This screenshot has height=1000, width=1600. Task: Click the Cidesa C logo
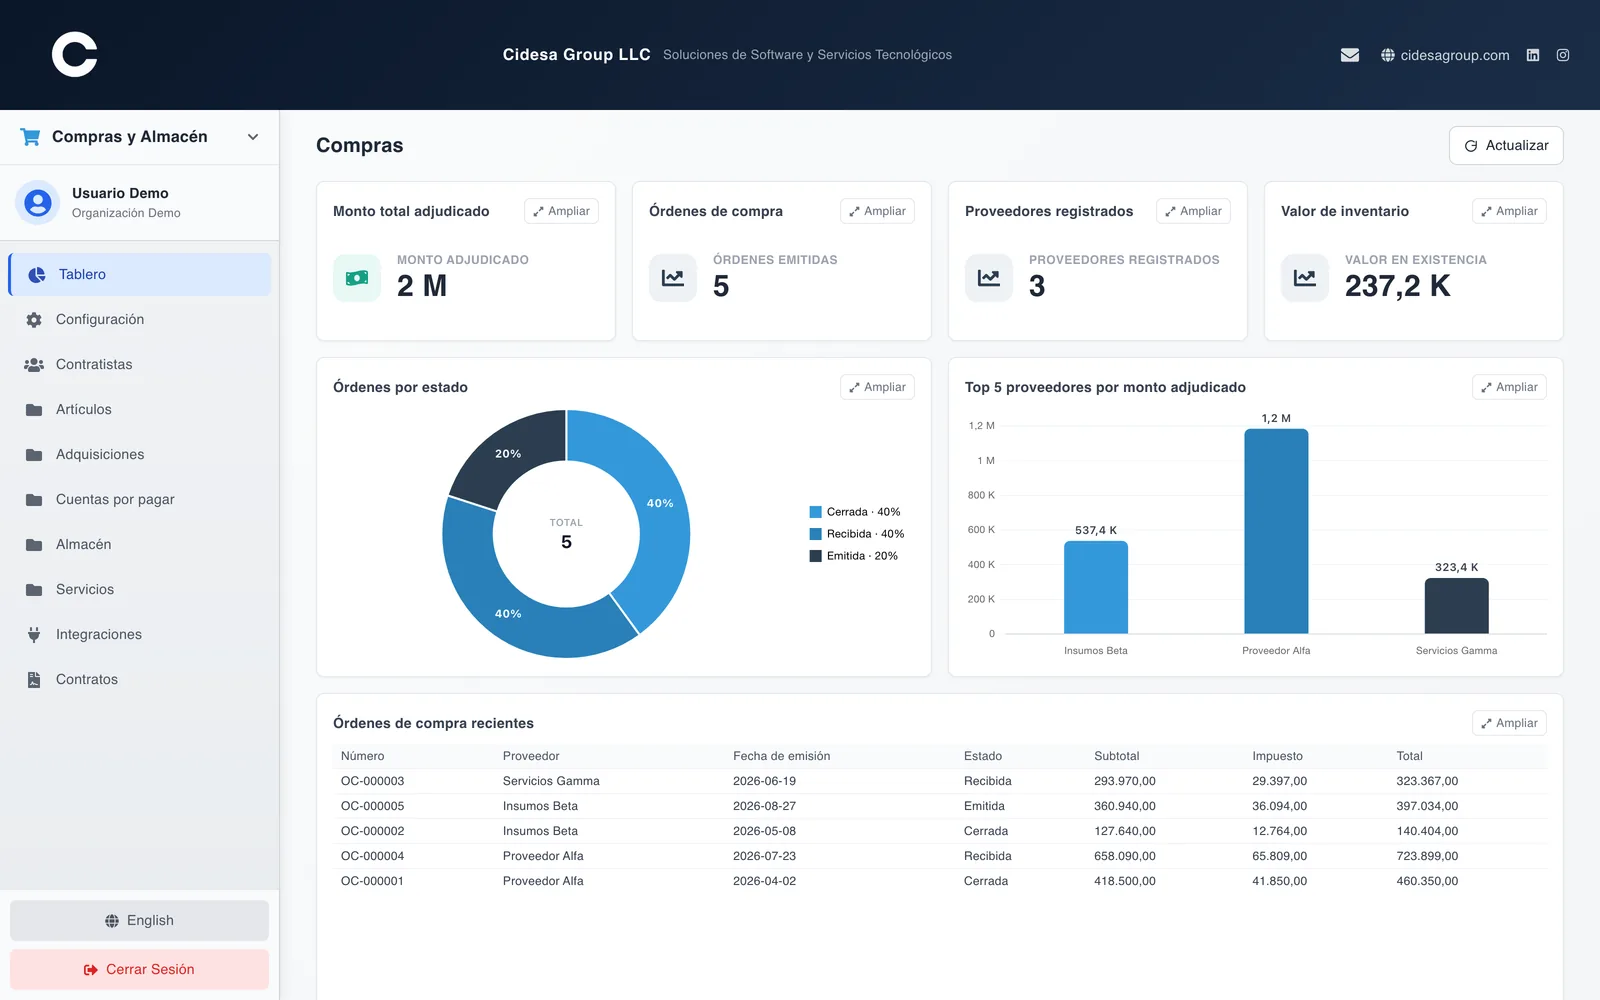pyautogui.click(x=75, y=54)
